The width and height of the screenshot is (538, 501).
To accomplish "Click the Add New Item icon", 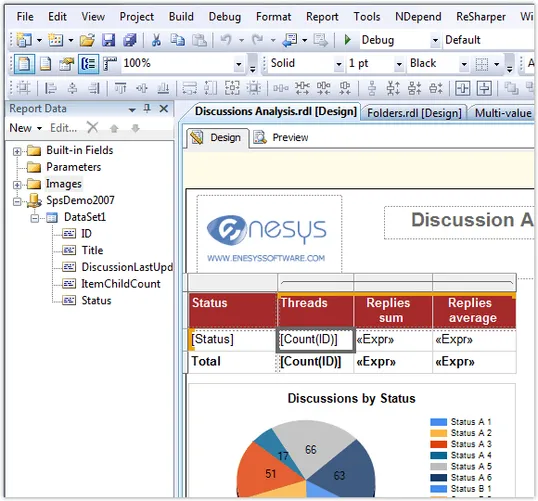I will tap(56, 40).
